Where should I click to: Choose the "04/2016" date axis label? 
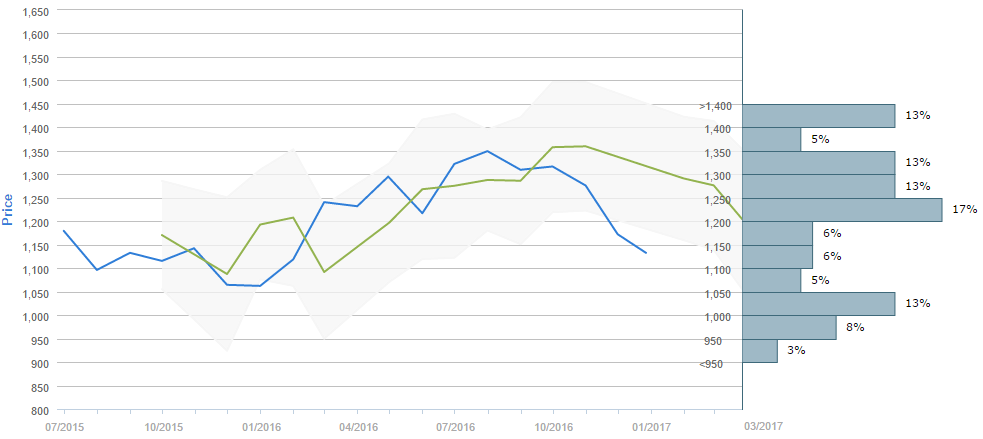click(x=357, y=425)
